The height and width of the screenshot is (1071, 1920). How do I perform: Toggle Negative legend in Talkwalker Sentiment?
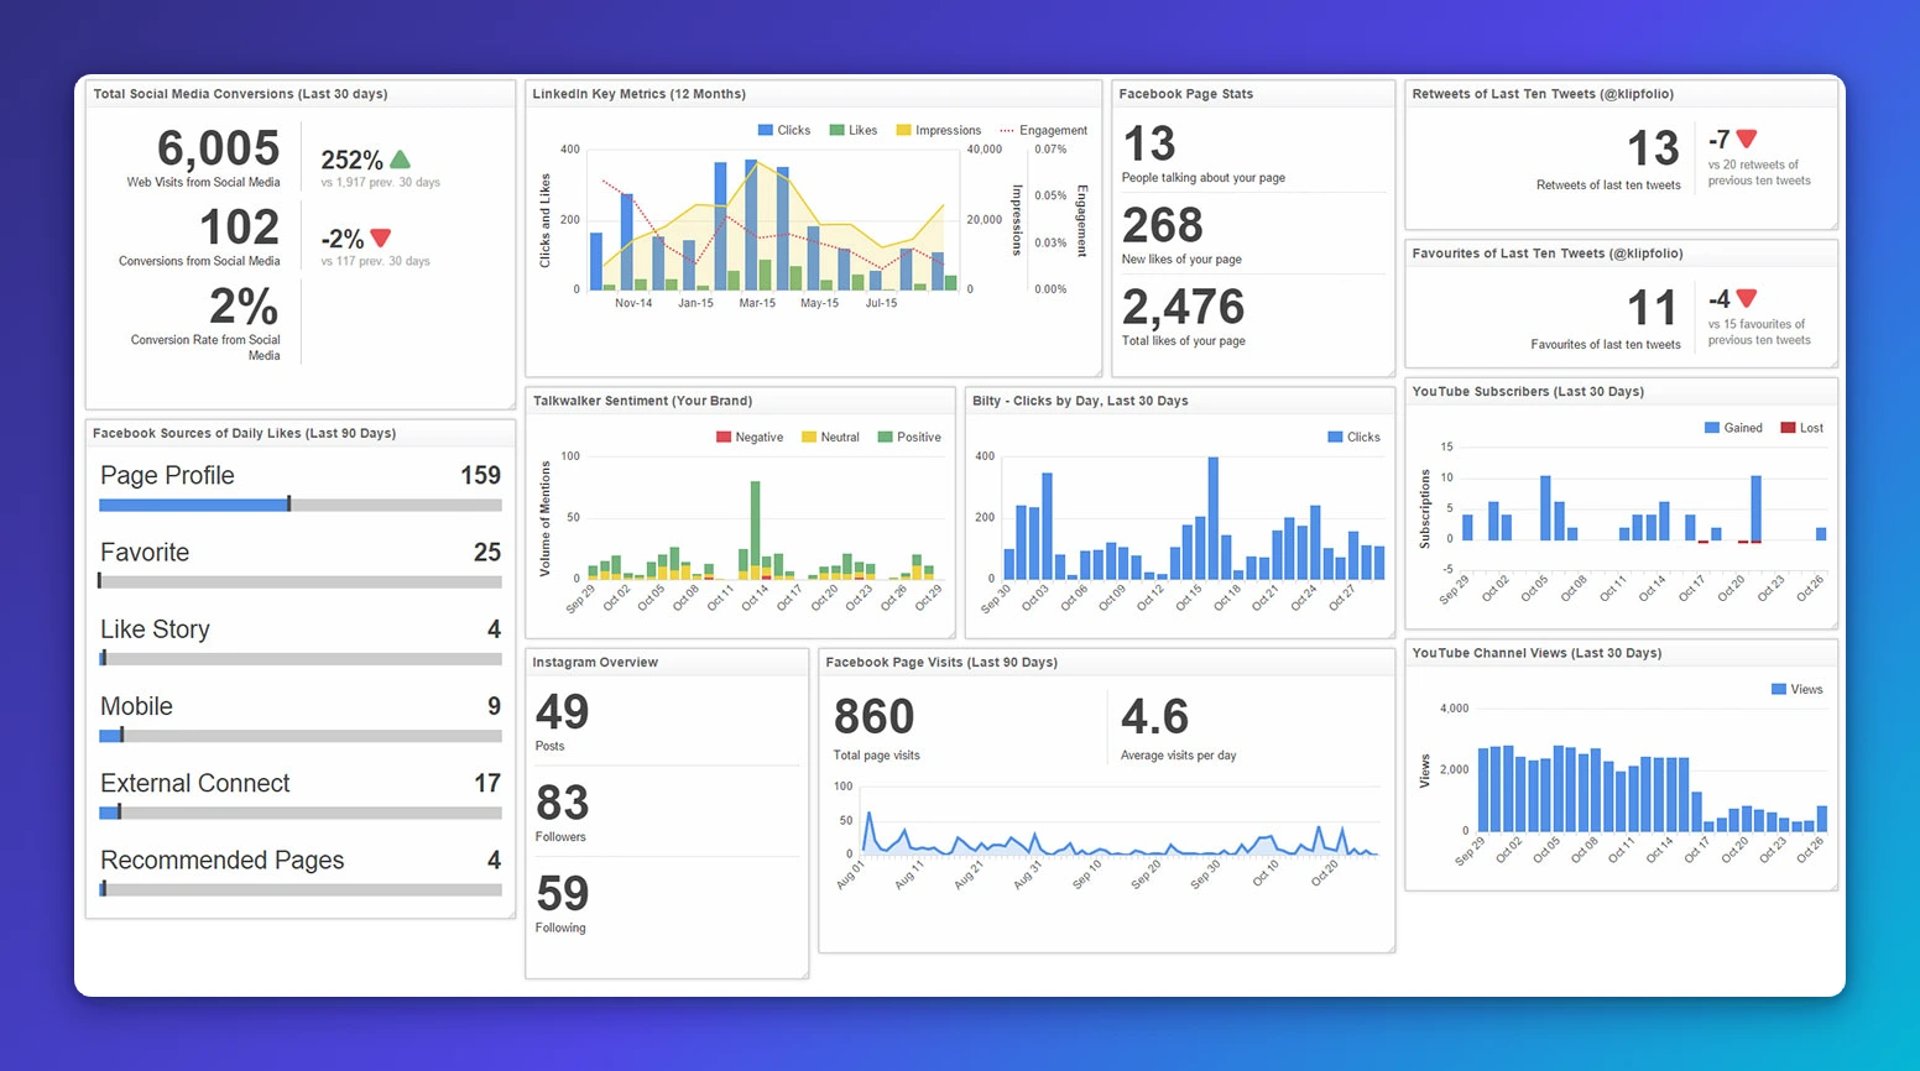(750, 437)
